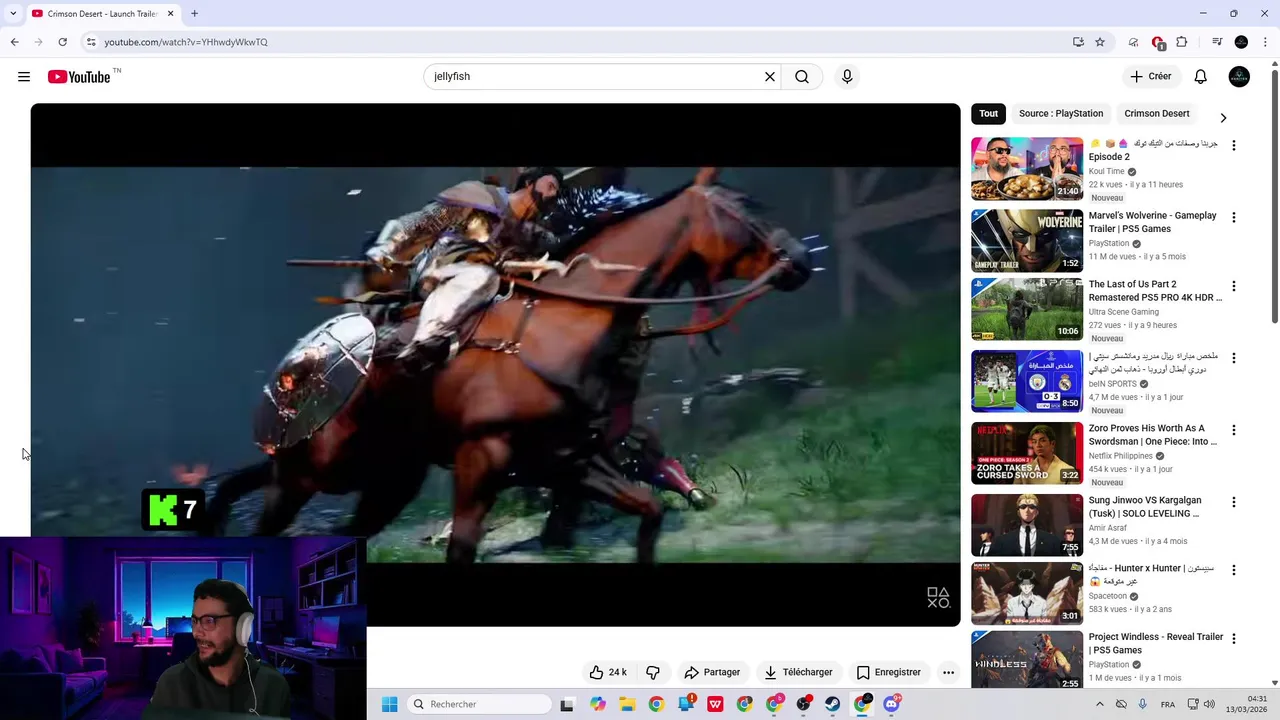Image resolution: width=1280 pixels, height=720 pixels.
Task: Install app icon in address bar
Action: click(1078, 42)
